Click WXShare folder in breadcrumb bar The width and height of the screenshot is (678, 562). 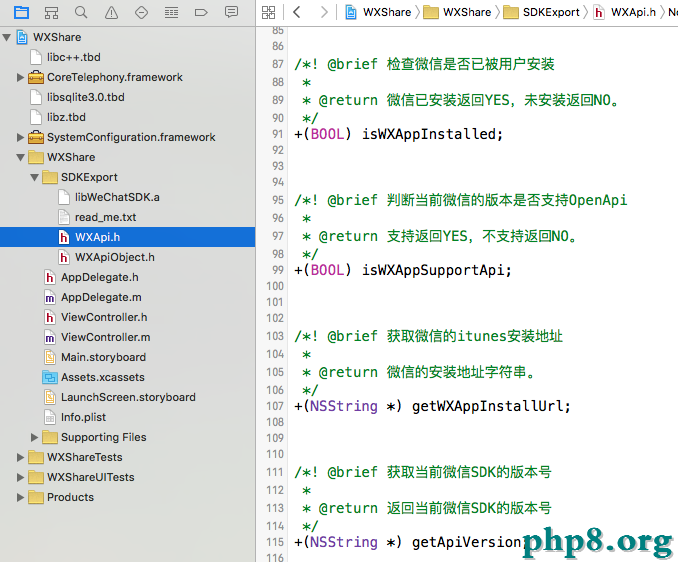point(457,12)
